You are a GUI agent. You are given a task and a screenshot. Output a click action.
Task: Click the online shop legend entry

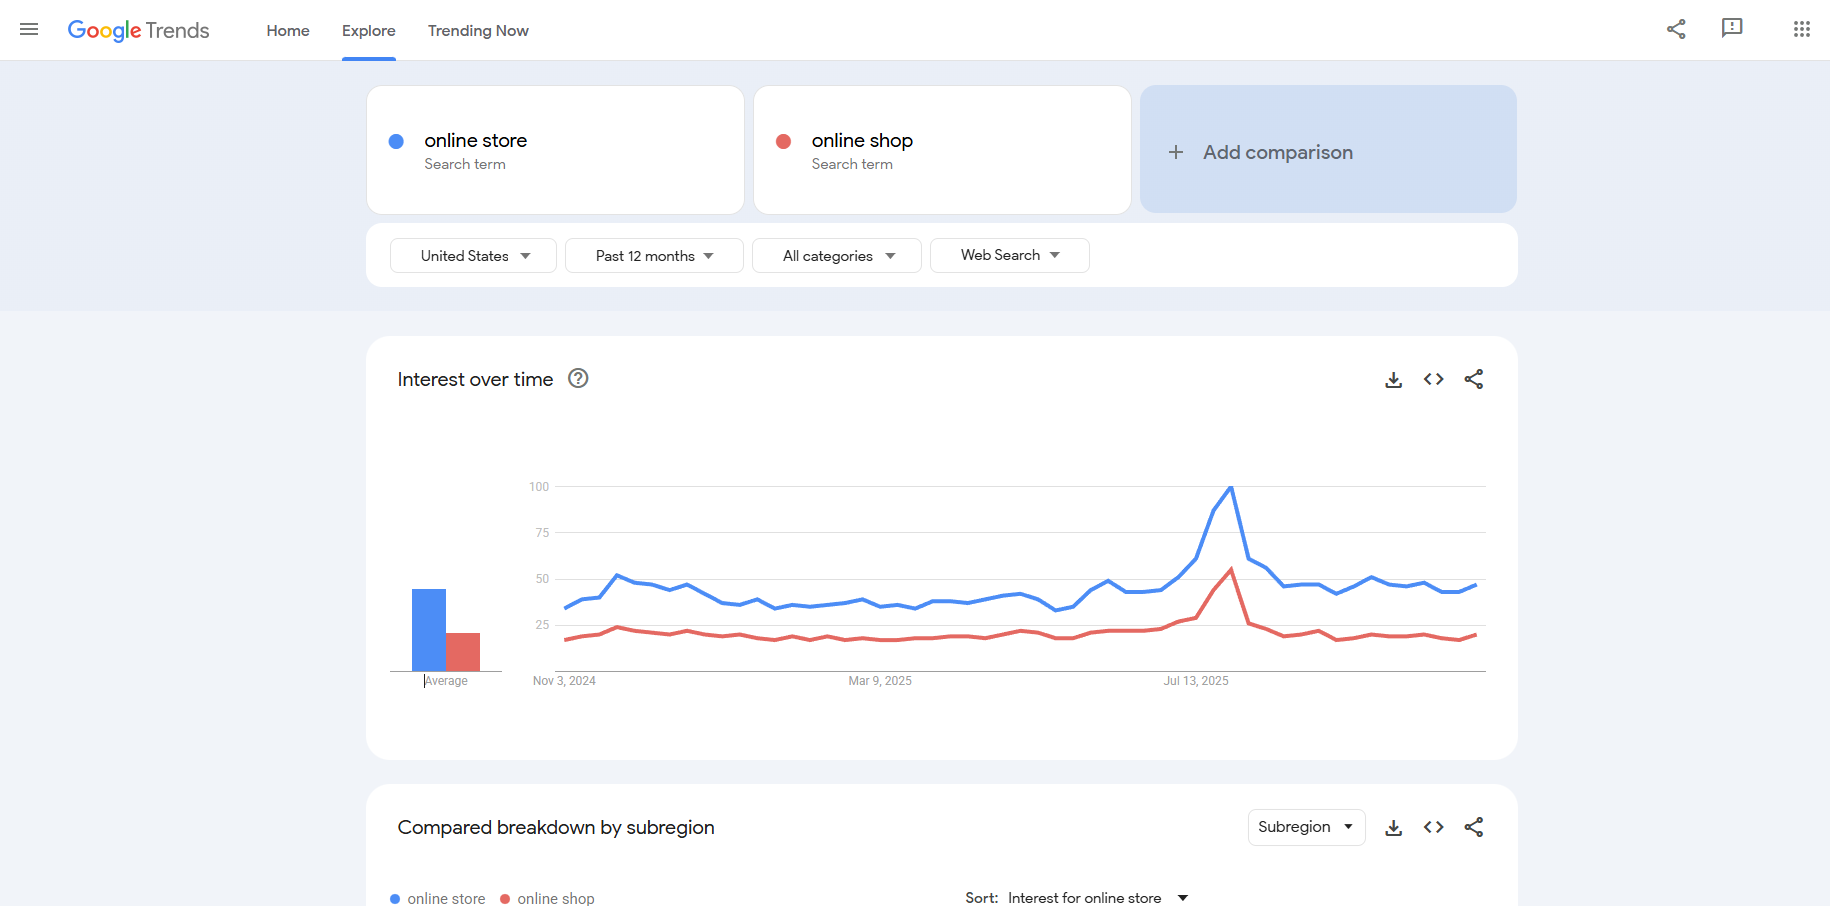547,898
